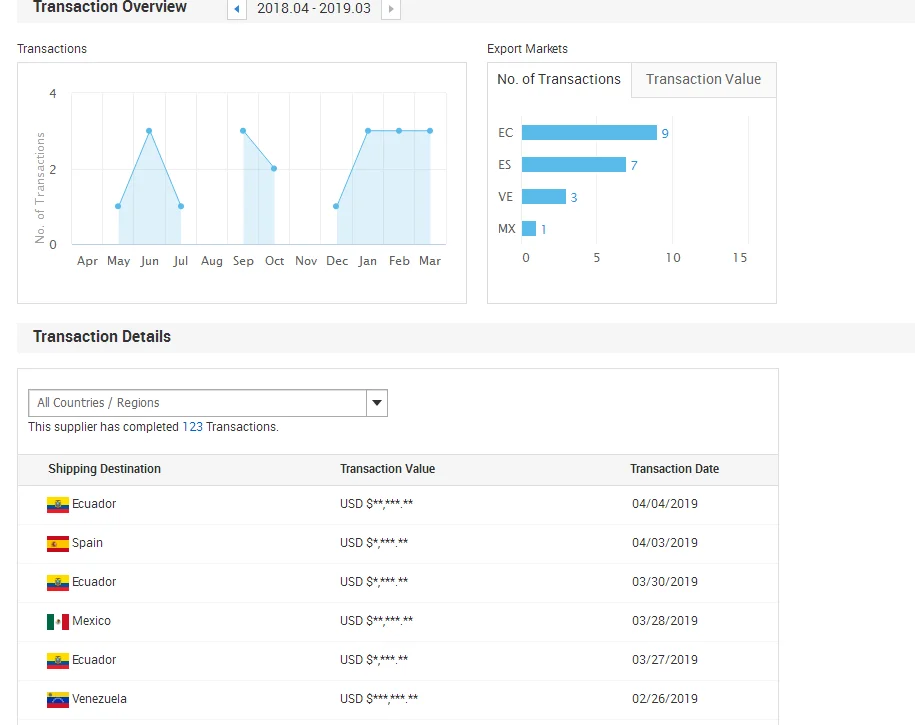Click the Ecuador flag in the first row
Image resolution: width=915 pixels, height=725 pixels.
coord(58,505)
